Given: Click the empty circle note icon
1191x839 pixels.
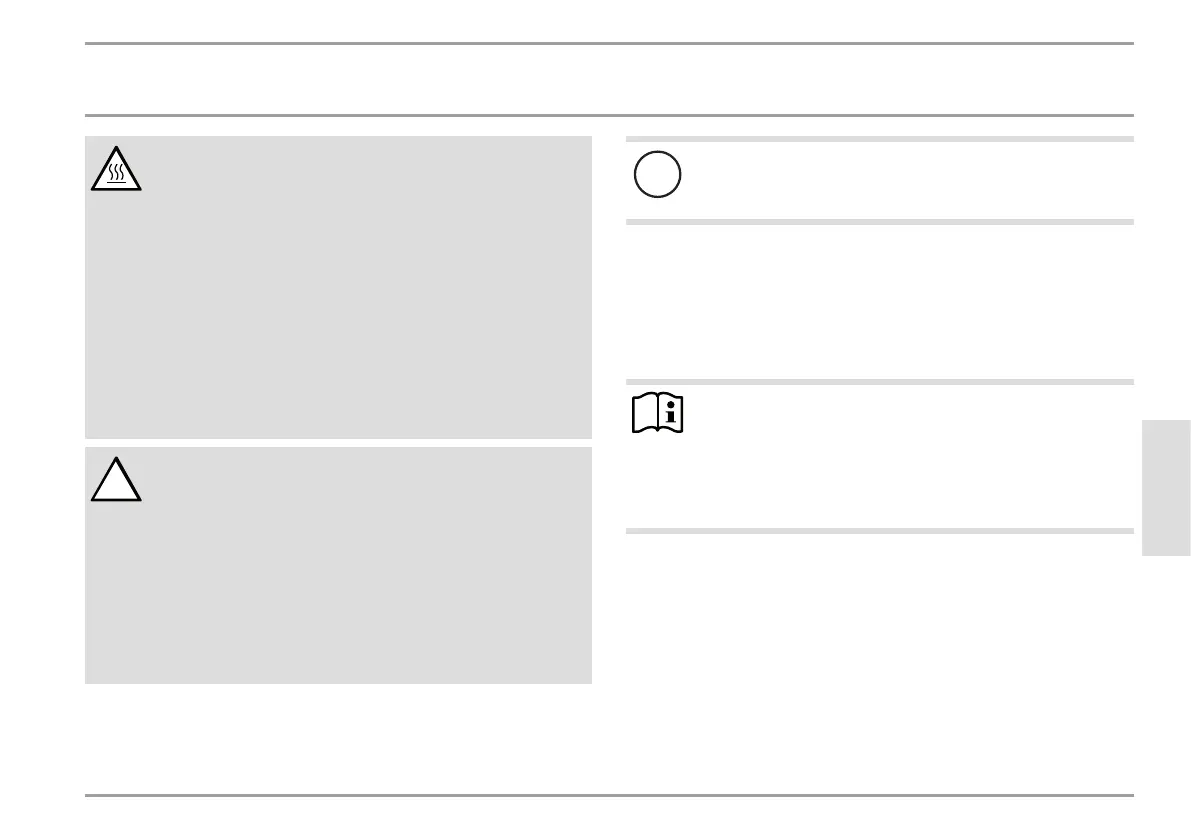Looking at the screenshot, I should click(658, 175).
